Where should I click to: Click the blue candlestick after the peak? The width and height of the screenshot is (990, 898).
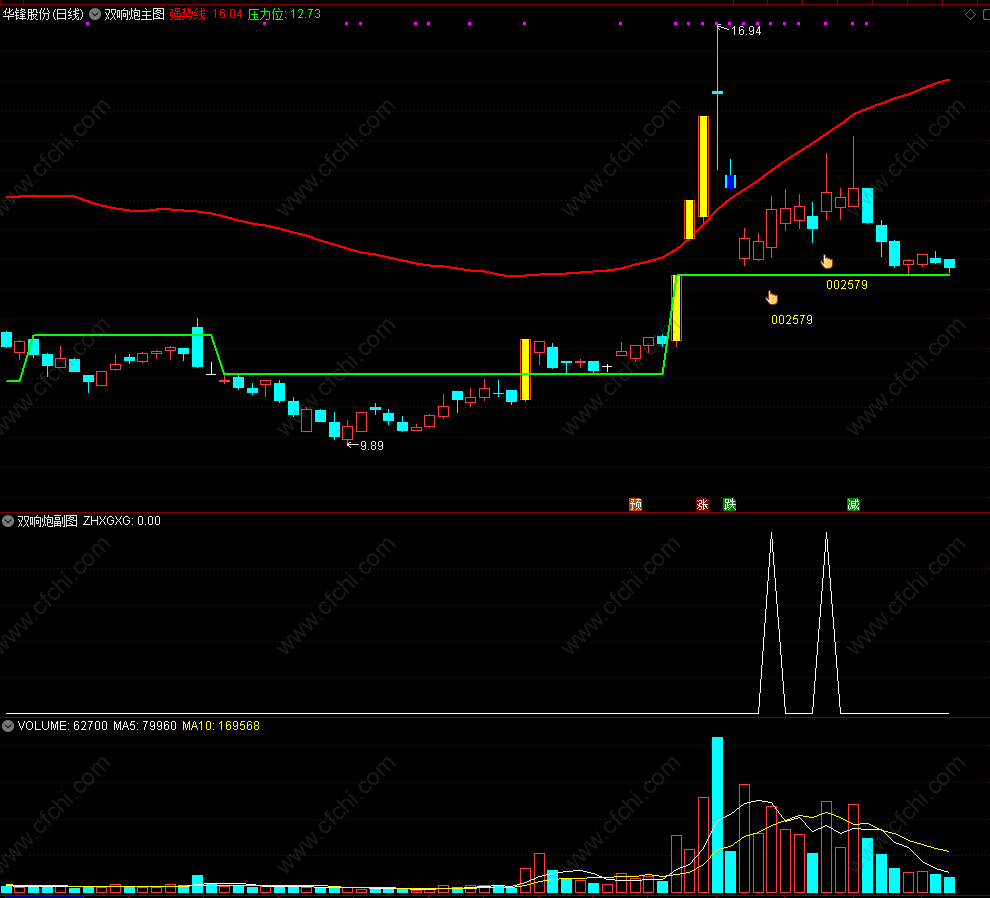point(731,181)
